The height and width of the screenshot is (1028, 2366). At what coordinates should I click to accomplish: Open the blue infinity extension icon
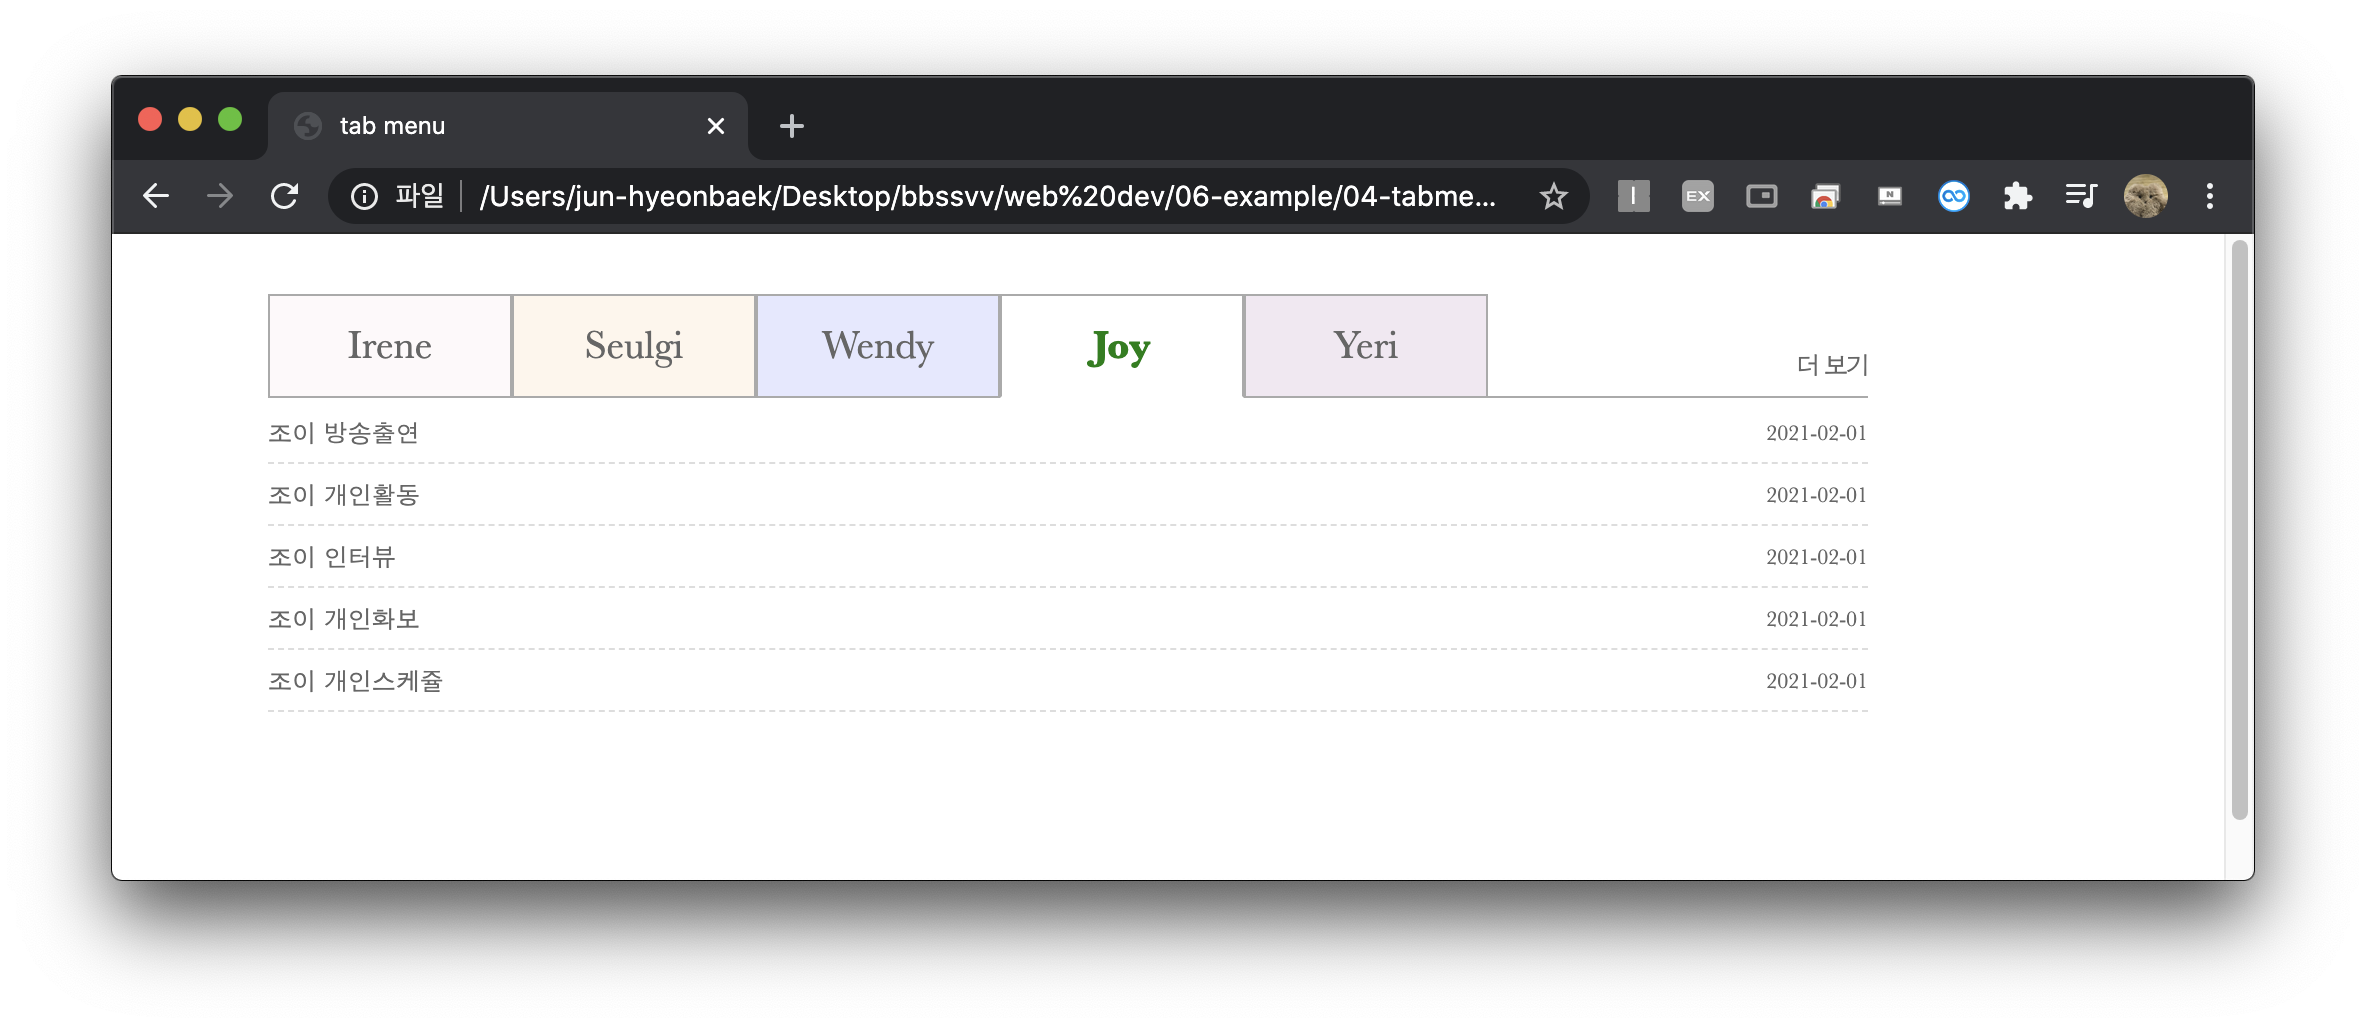(x=1953, y=196)
